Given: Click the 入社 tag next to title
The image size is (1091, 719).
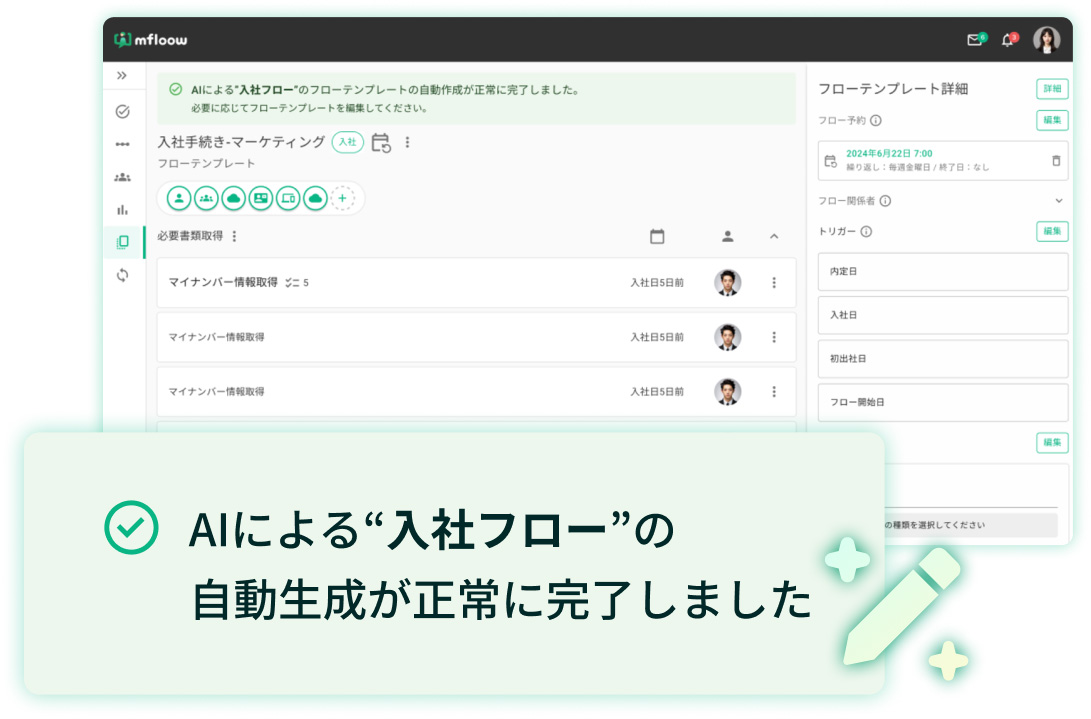Looking at the screenshot, I should coord(347,142).
